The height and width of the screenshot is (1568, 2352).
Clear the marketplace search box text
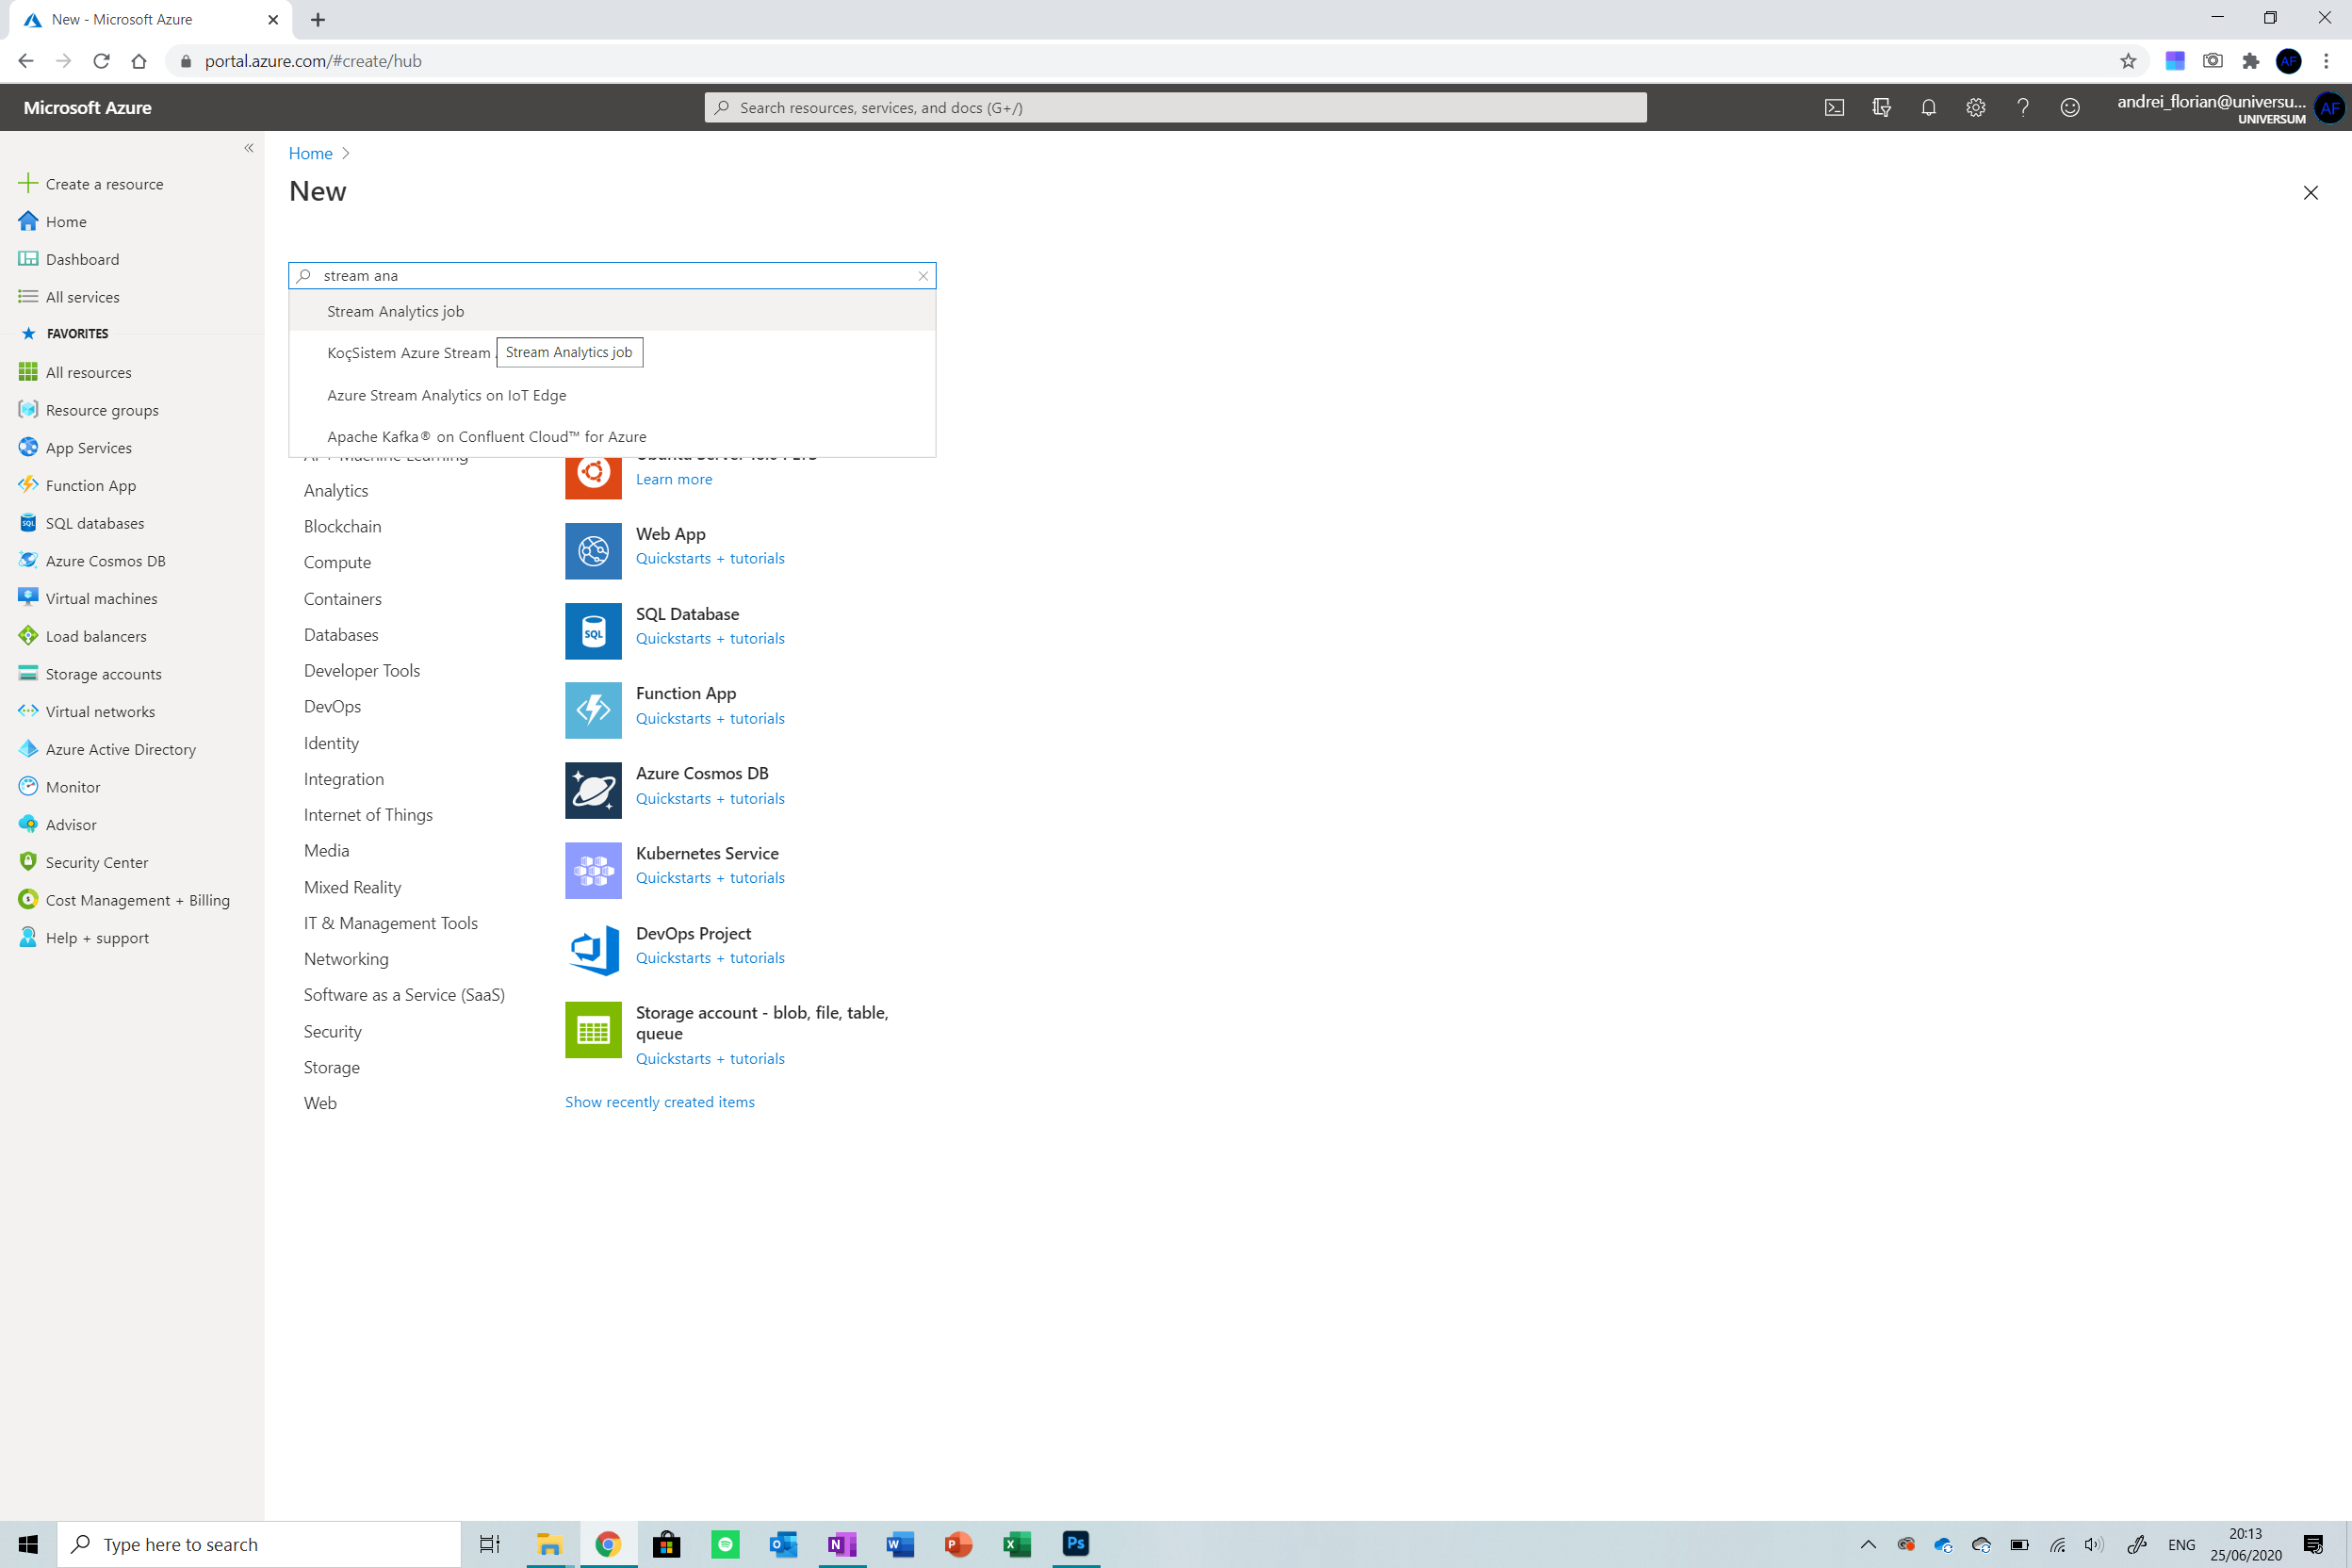click(x=922, y=275)
